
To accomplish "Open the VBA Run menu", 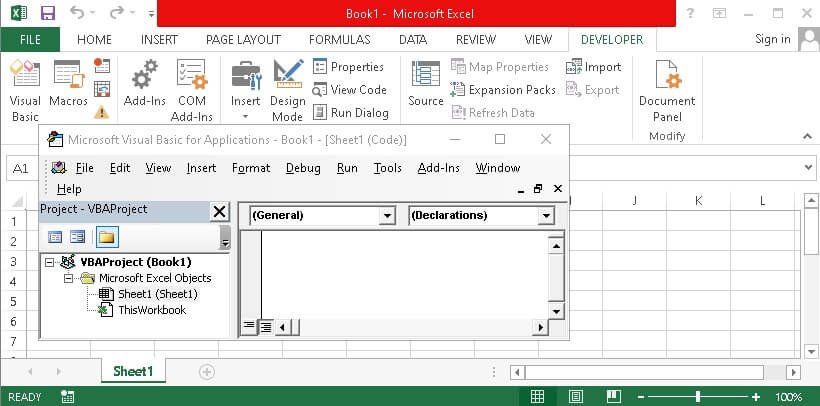I will coord(347,168).
